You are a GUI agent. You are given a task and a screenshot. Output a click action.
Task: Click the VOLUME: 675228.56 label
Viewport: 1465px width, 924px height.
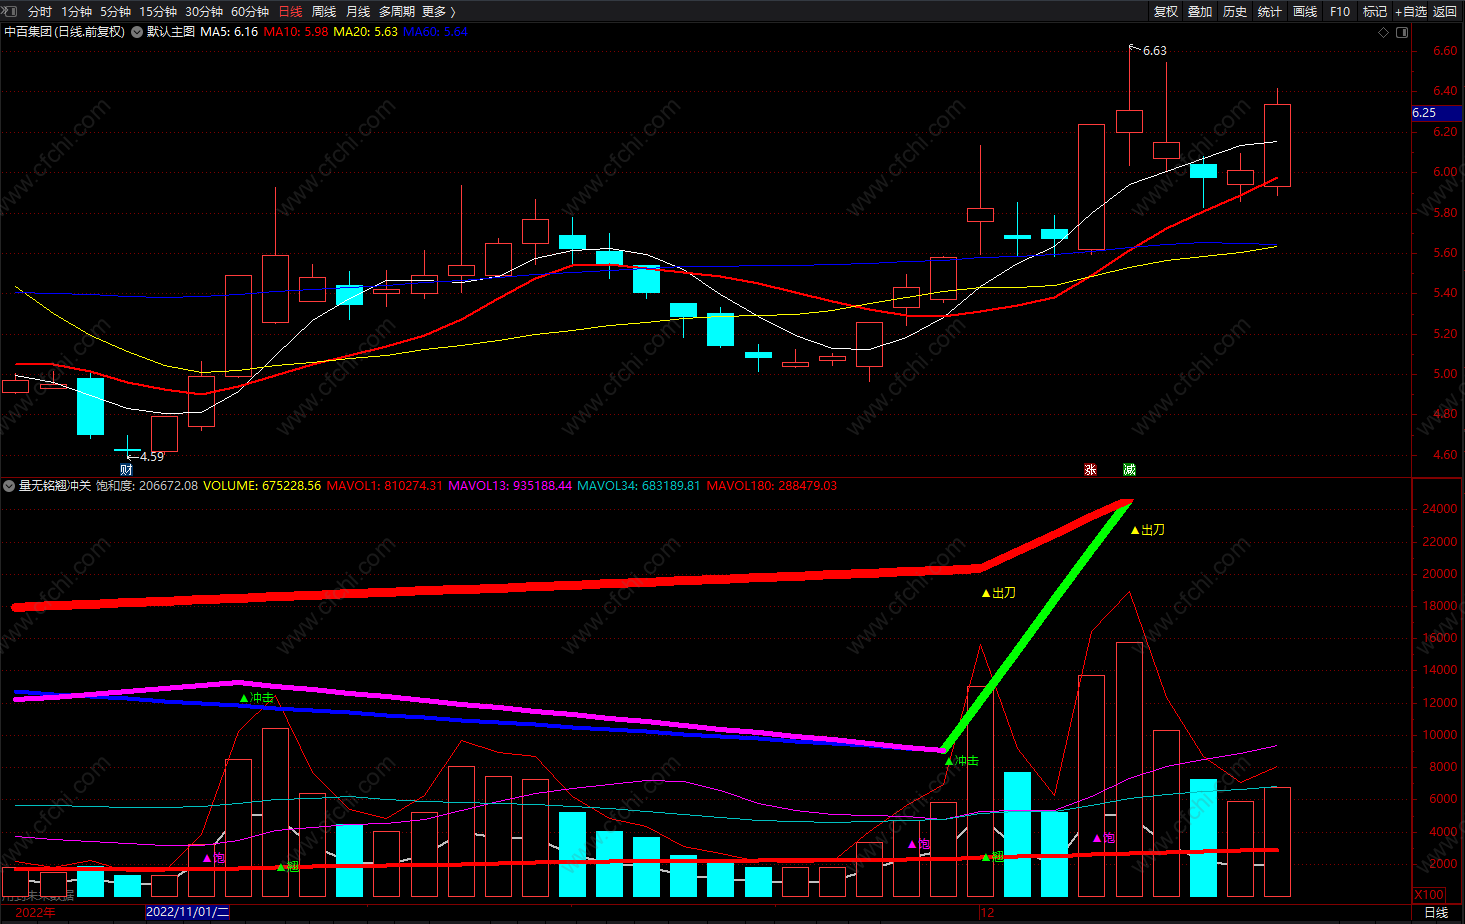(262, 486)
